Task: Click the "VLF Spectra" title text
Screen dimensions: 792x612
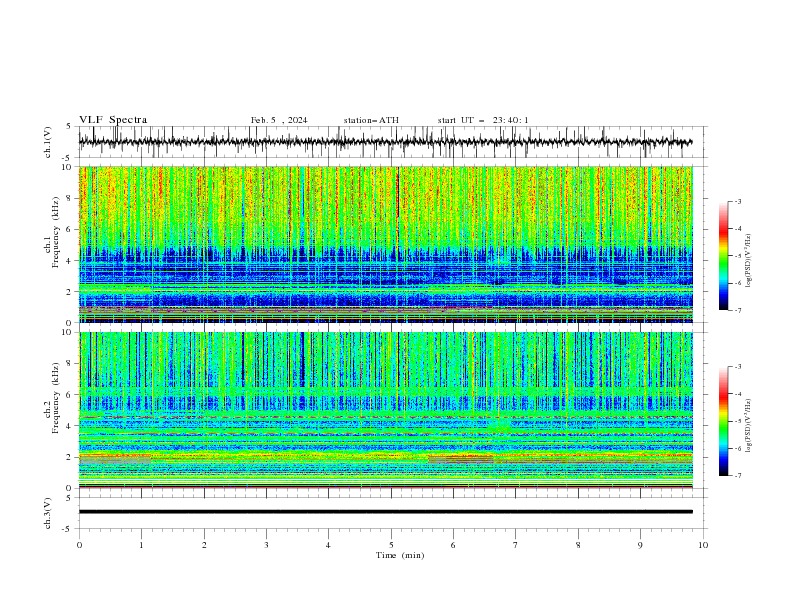Action: [113, 120]
